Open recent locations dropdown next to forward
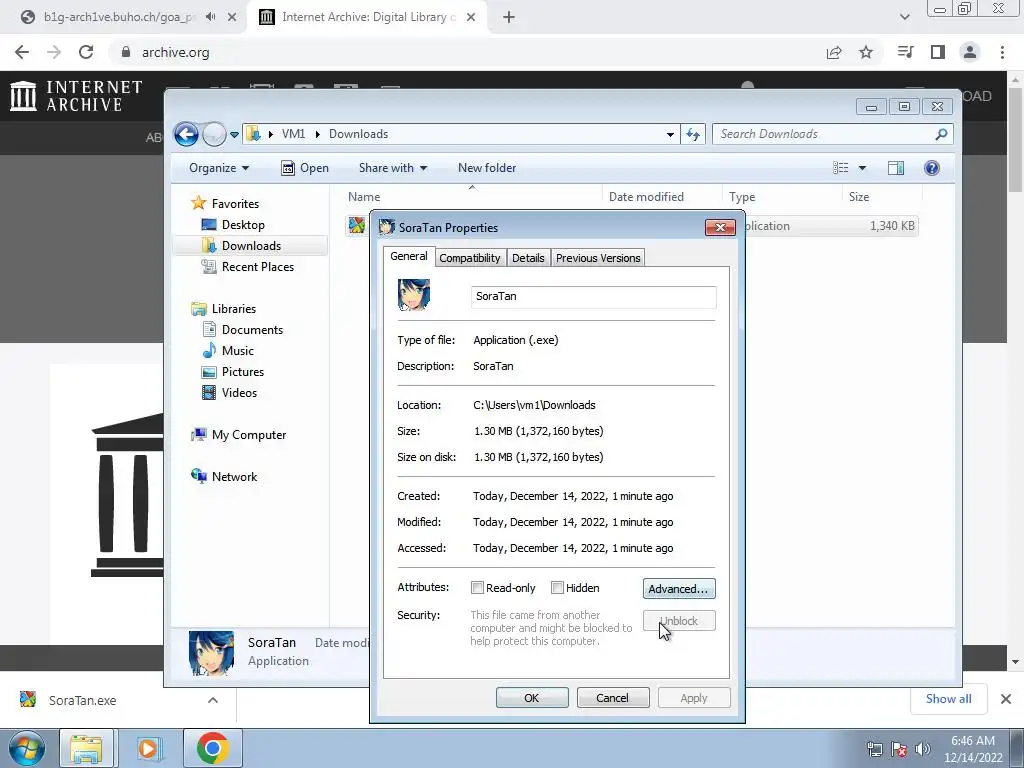Viewport: 1024px width, 768px height. pyautogui.click(x=234, y=135)
